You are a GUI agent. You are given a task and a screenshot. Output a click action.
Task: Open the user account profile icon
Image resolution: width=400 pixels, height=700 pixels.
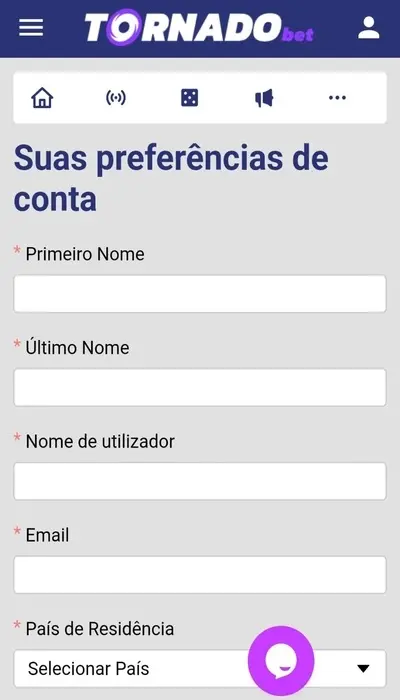pyautogui.click(x=369, y=28)
